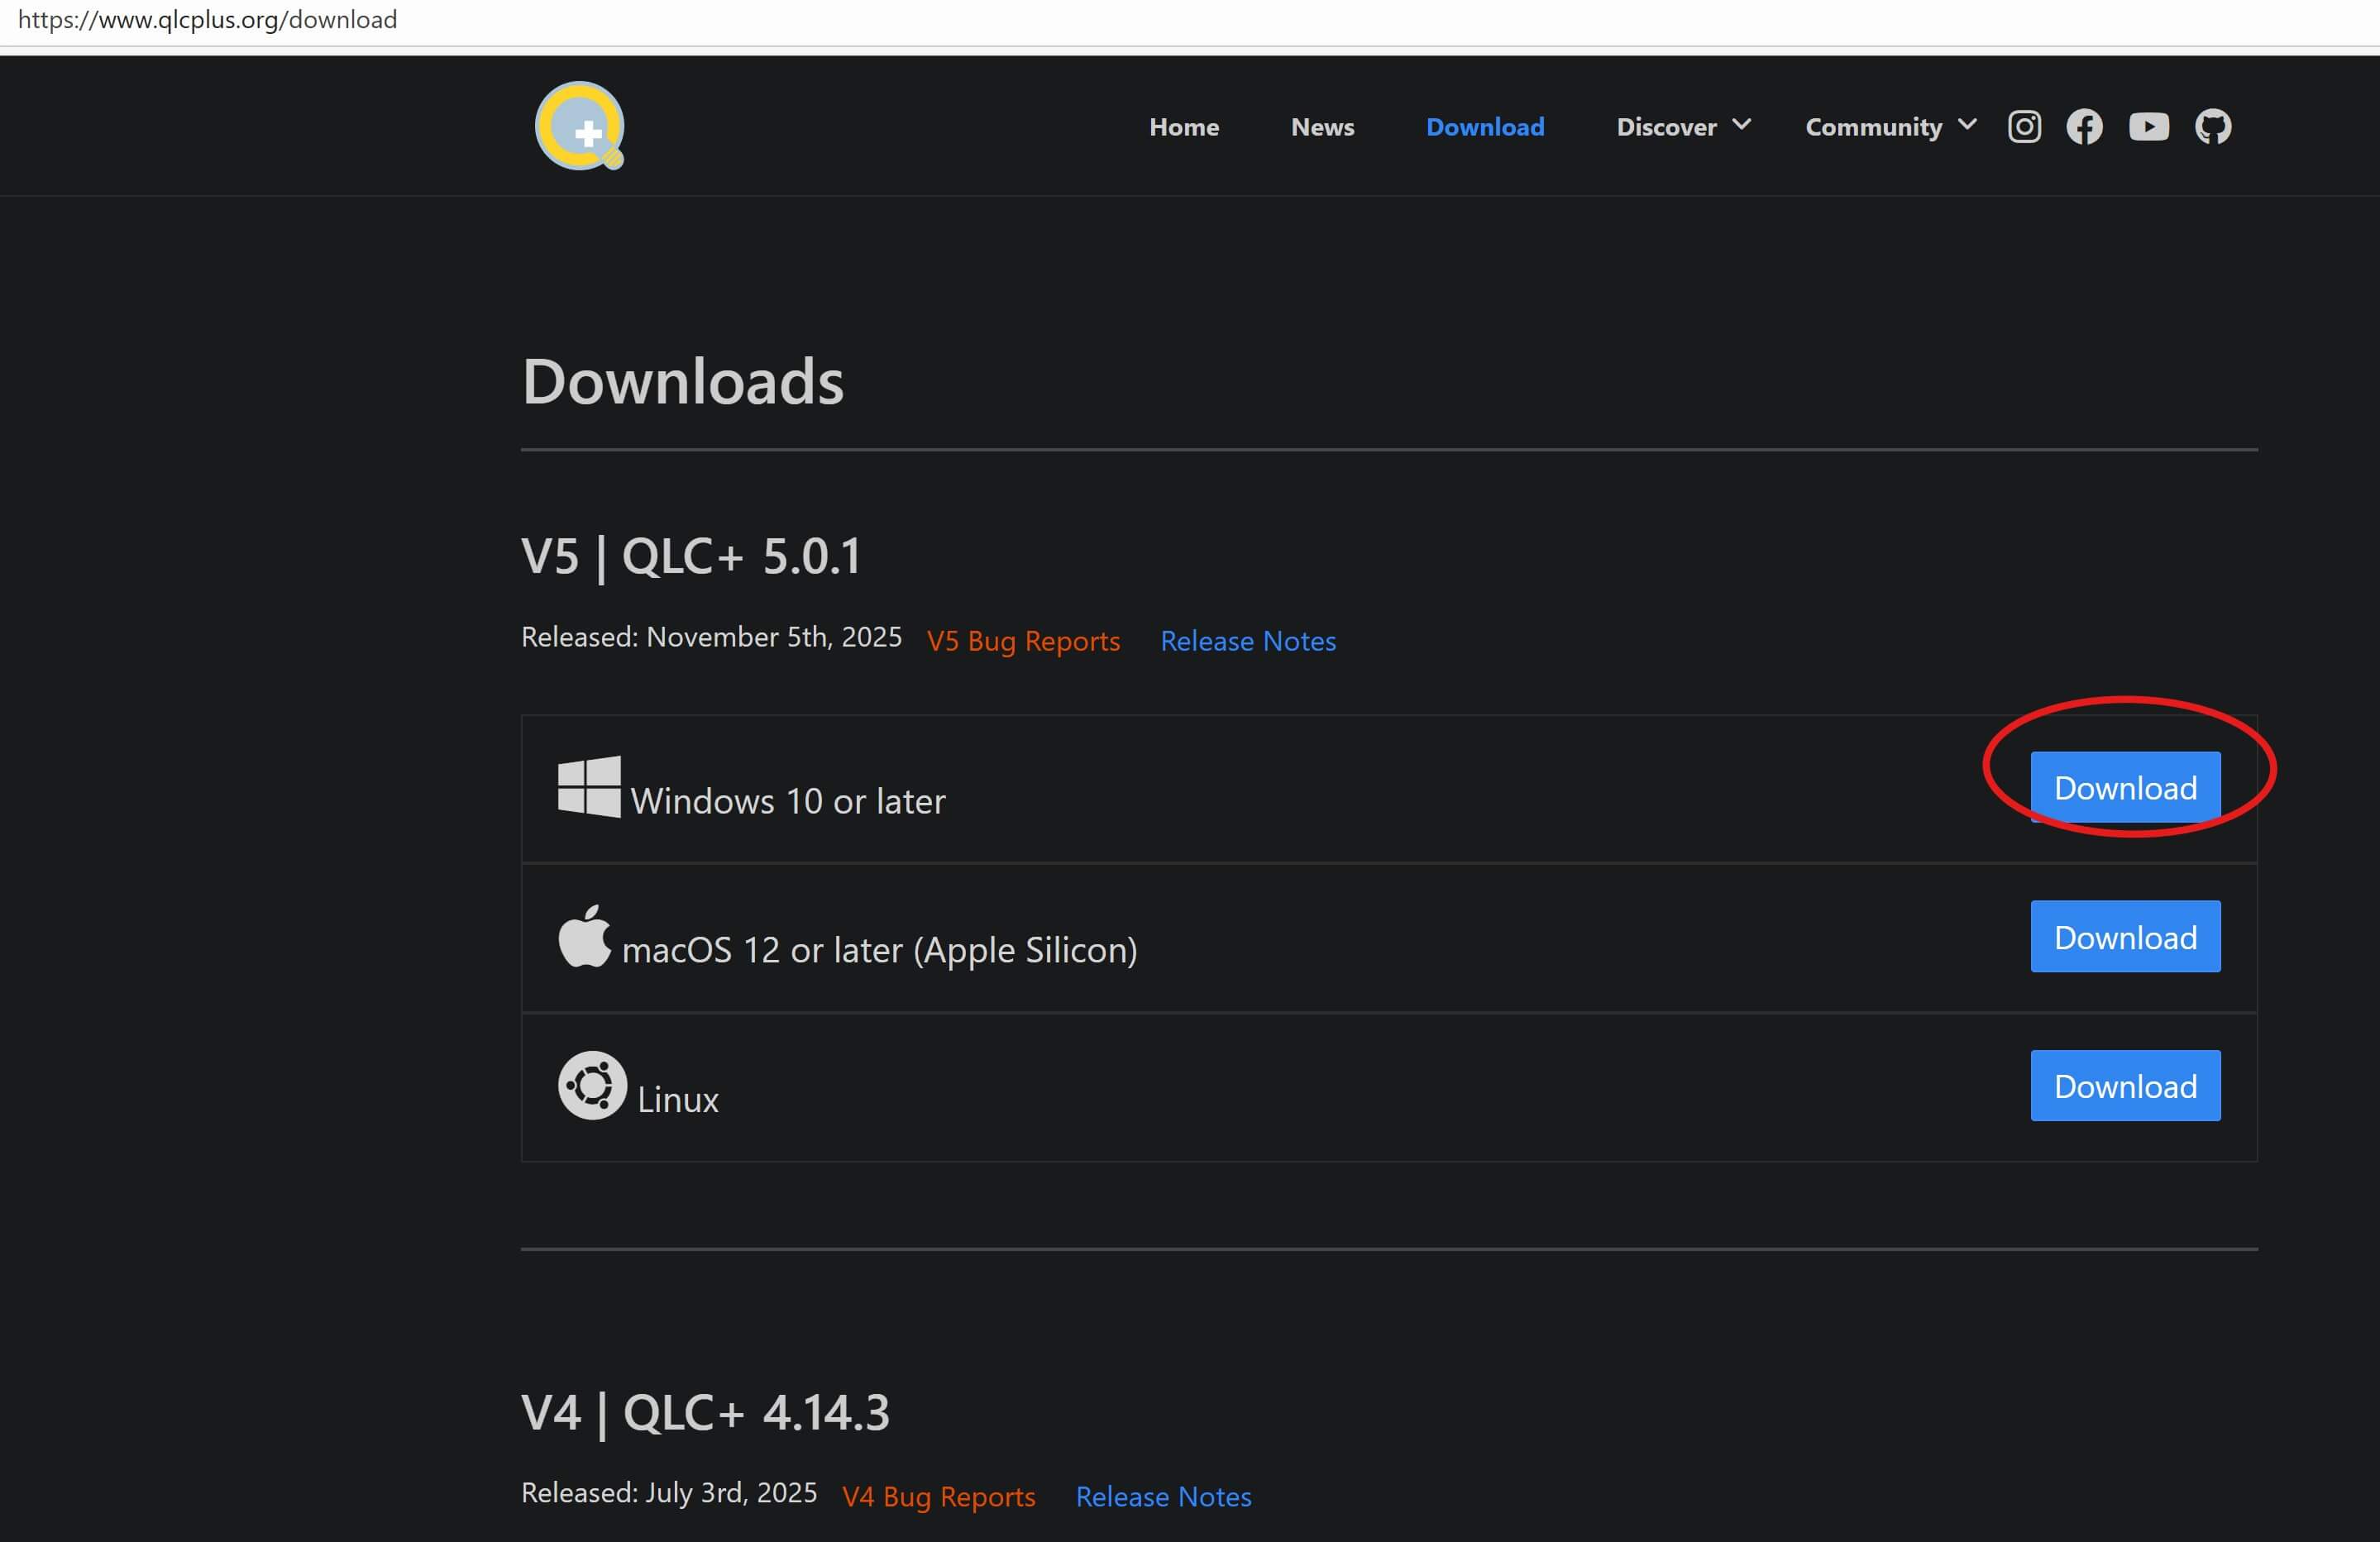
Task: Click the Apple logo icon
Action: point(584,937)
